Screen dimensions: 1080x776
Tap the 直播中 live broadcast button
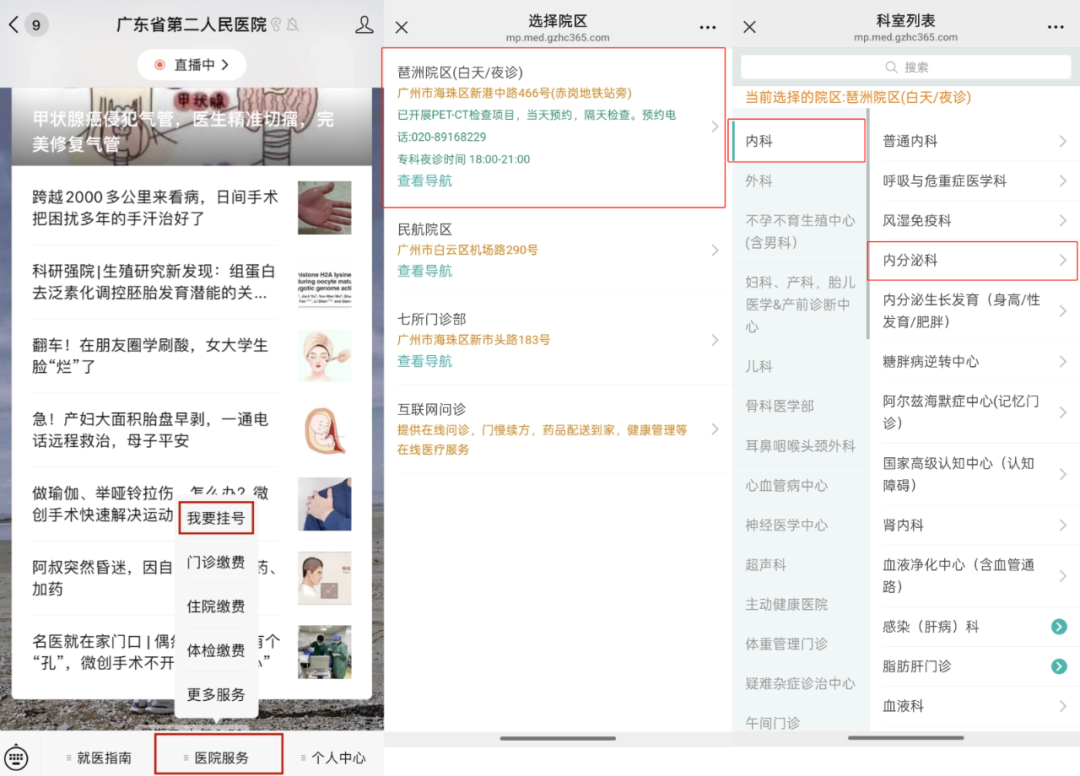pos(192,65)
